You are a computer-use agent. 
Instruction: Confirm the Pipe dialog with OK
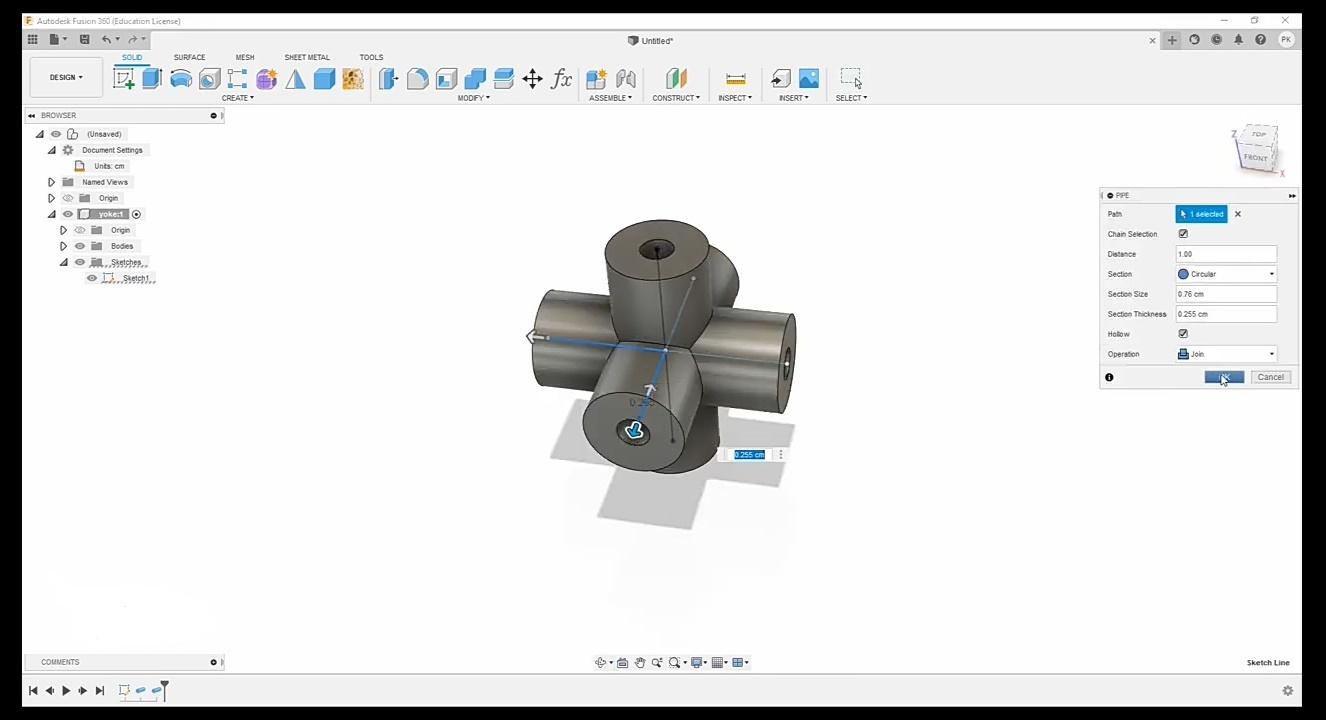coord(1224,377)
